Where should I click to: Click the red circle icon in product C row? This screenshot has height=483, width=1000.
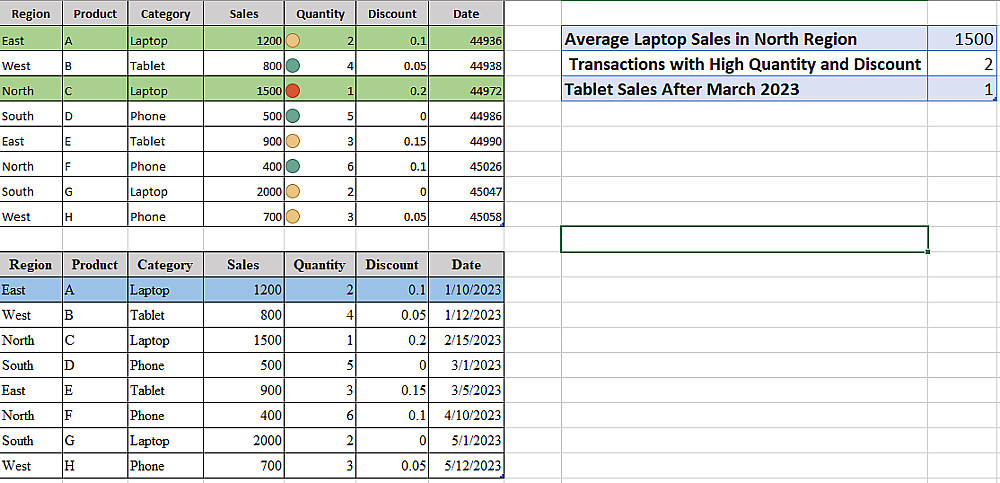(293, 91)
